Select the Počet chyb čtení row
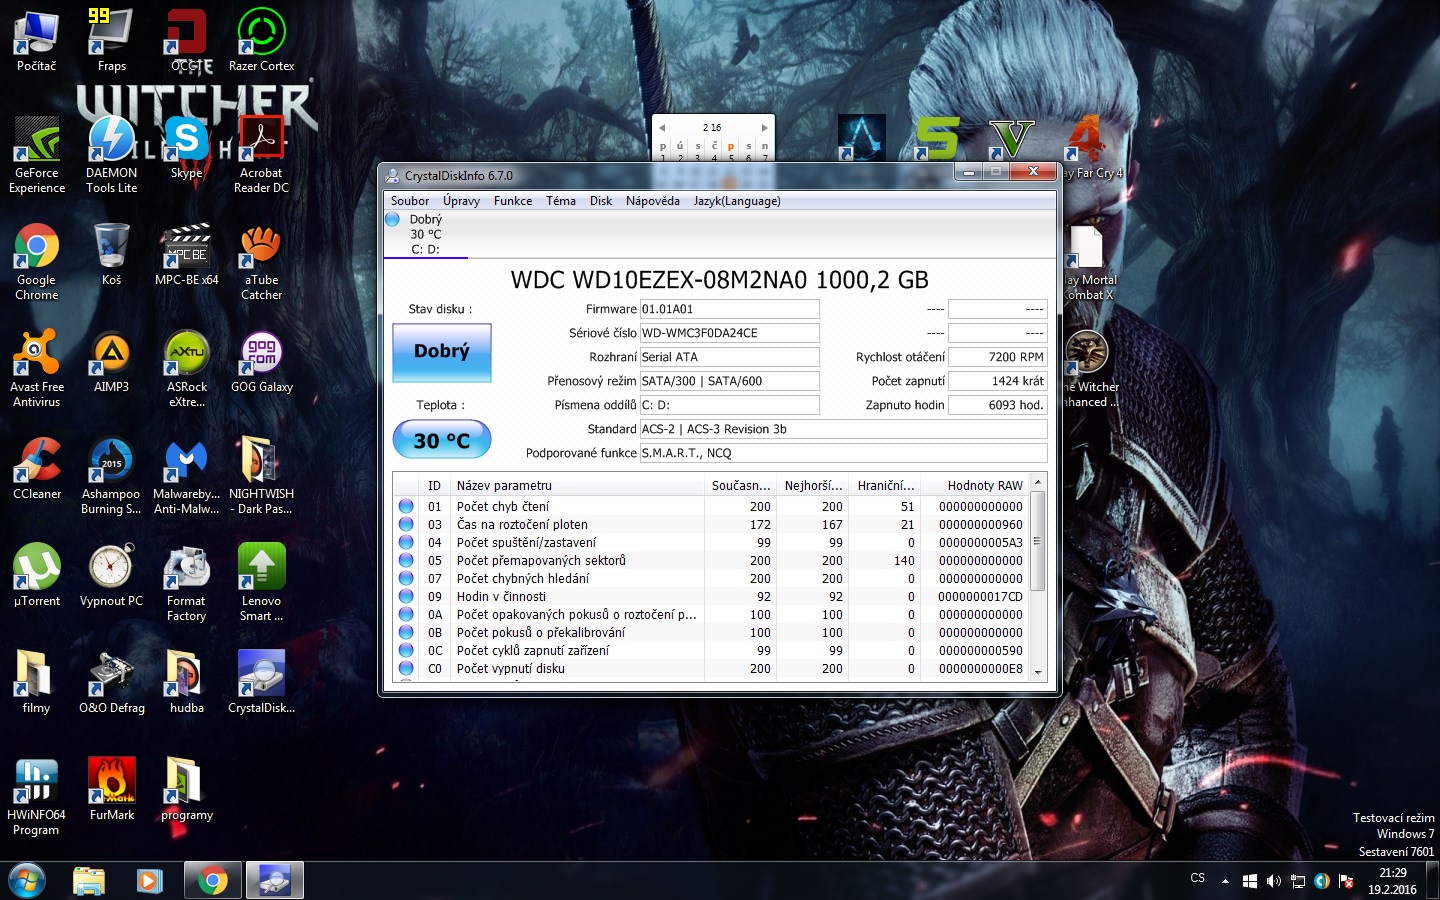The width and height of the screenshot is (1440, 900). (711, 507)
